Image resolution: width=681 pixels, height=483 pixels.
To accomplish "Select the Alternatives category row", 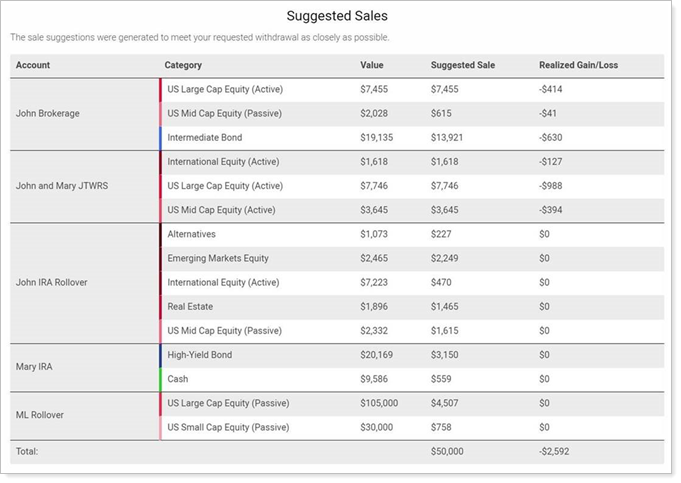I will 194,234.
